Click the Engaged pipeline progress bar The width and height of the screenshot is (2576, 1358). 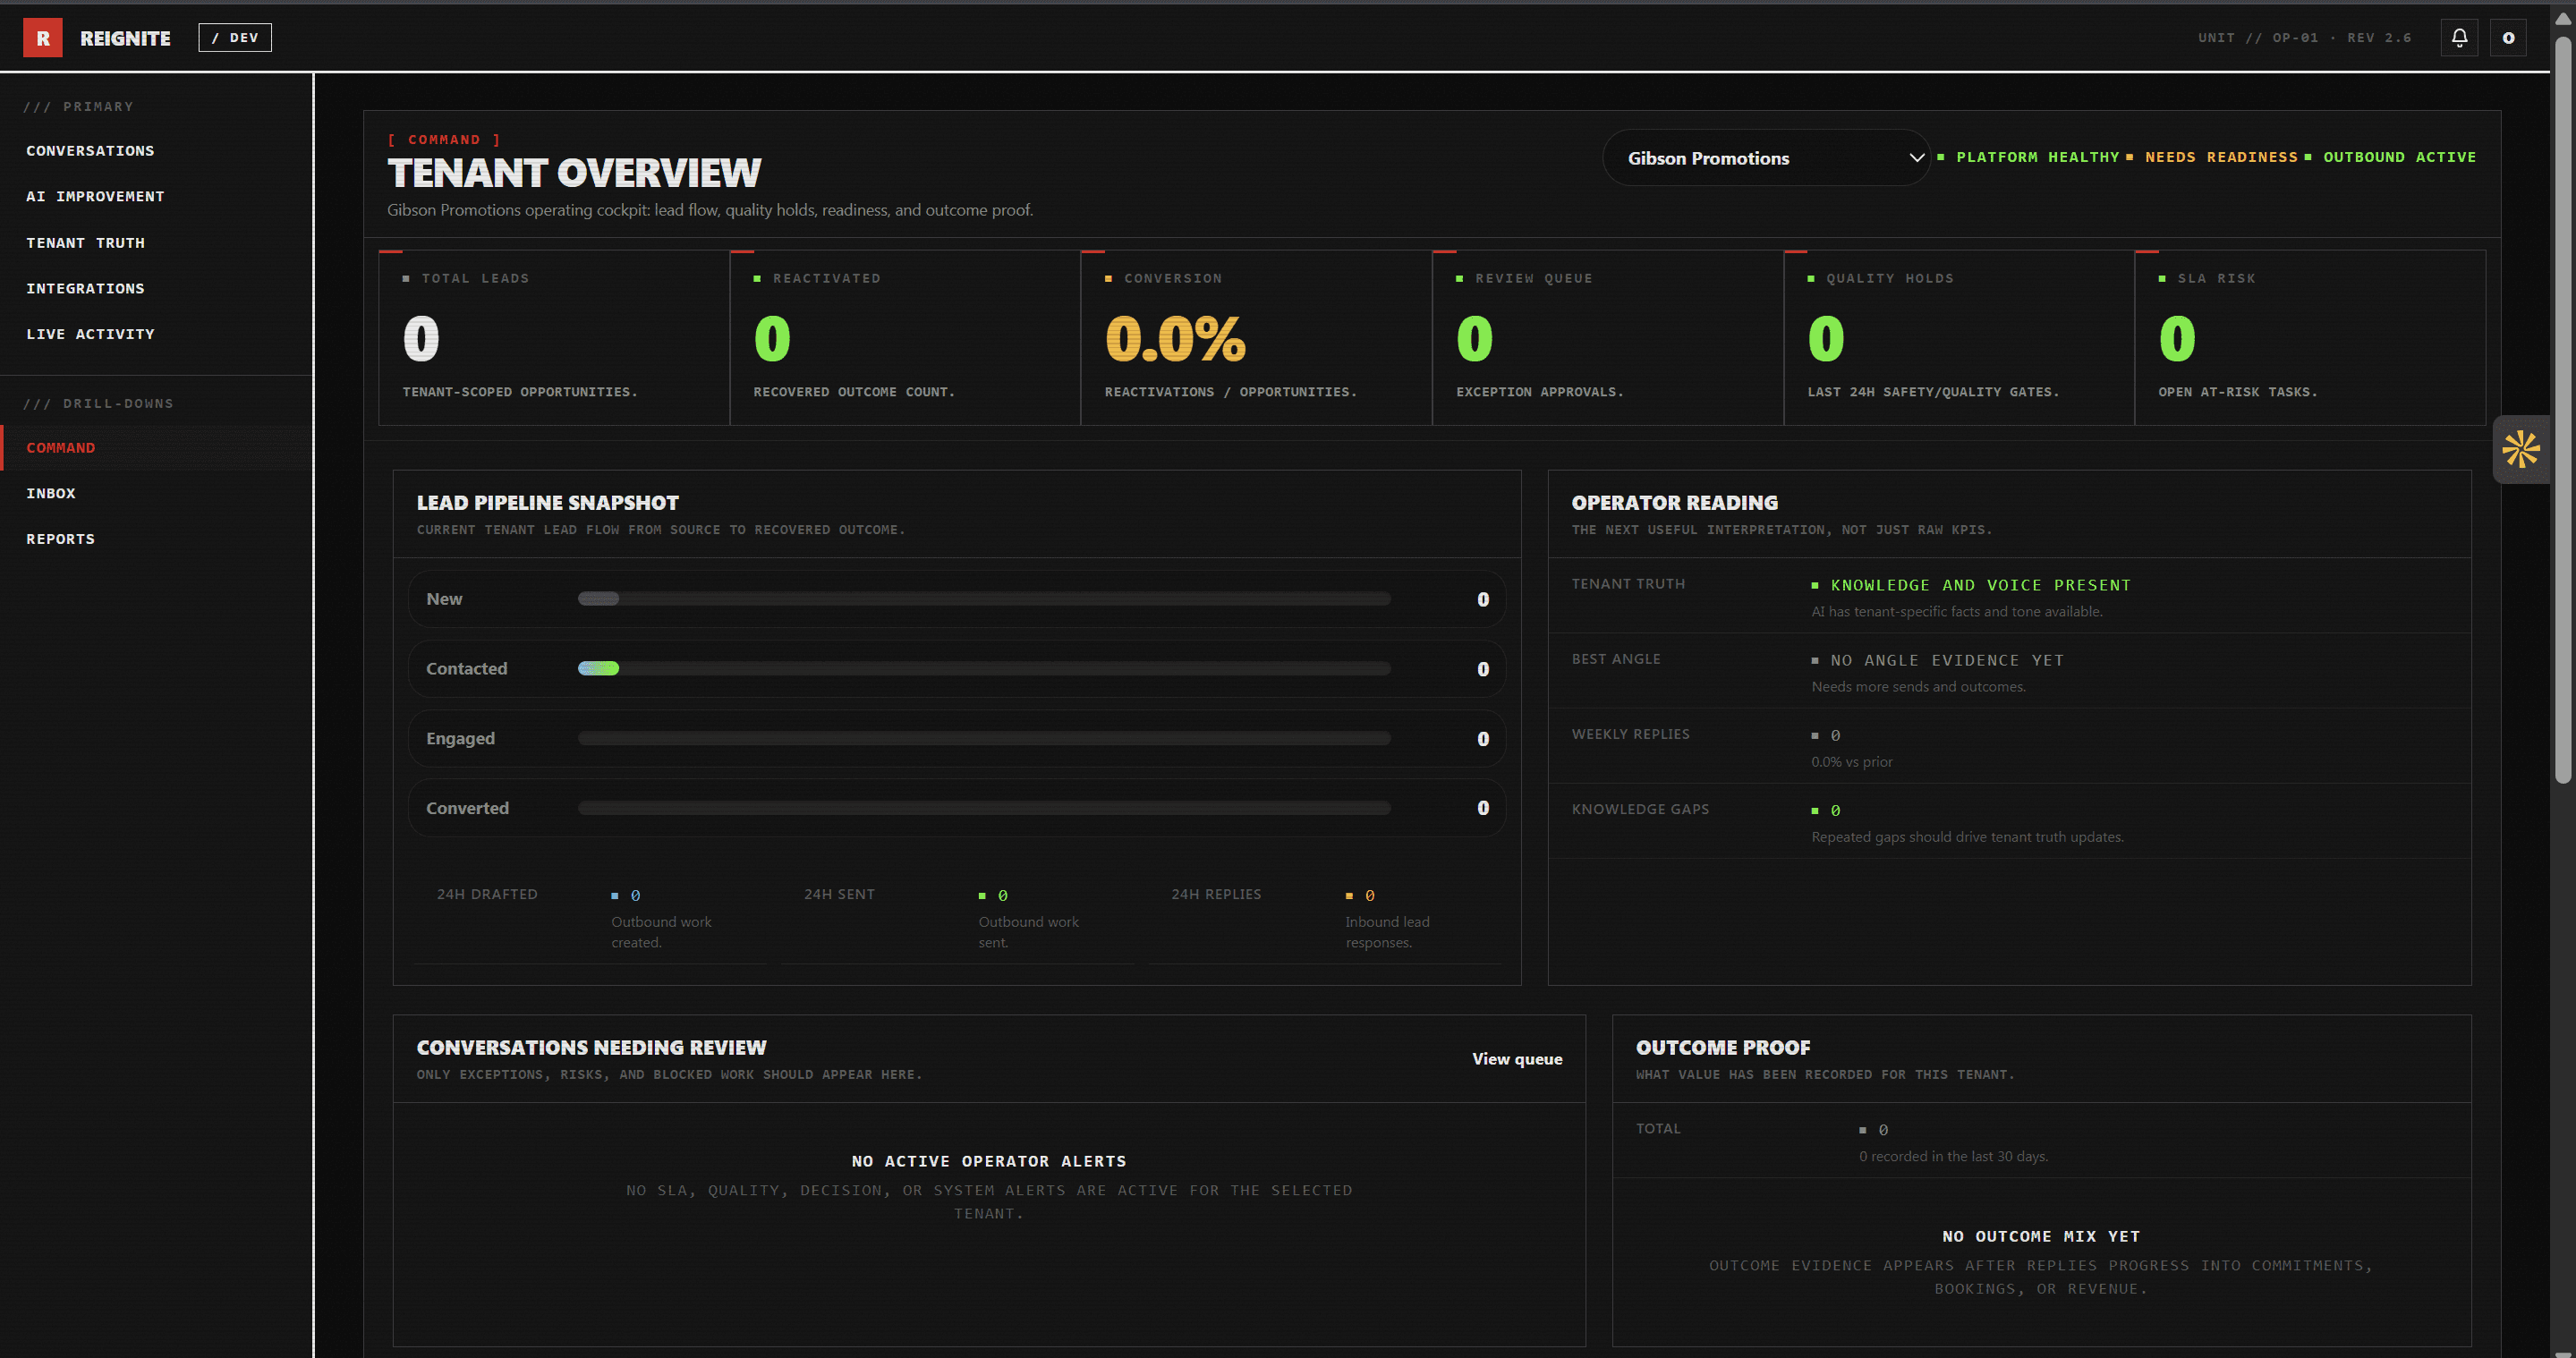(984, 739)
